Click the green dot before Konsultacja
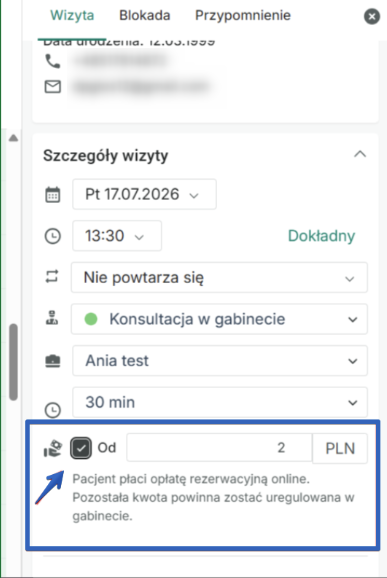 click(91, 319)
